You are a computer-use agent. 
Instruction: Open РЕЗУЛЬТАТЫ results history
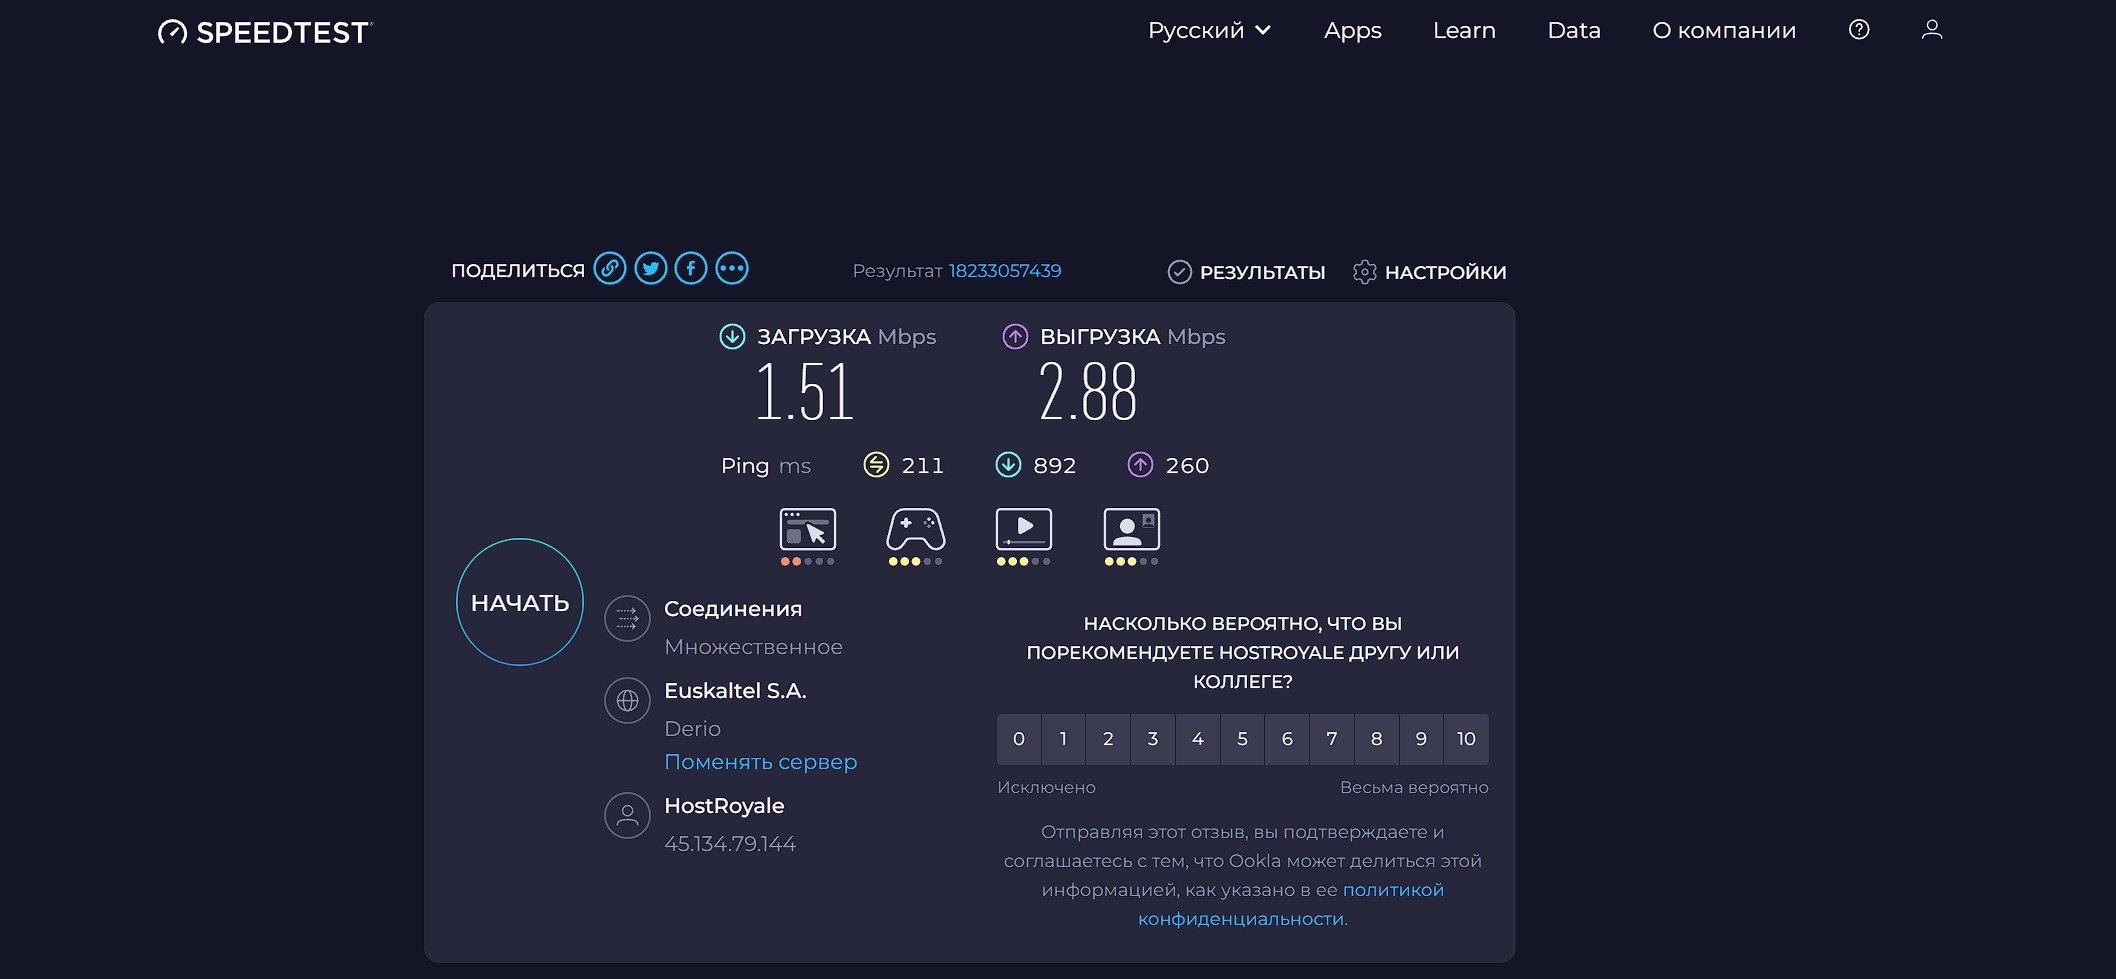(x=1245, y=271)
